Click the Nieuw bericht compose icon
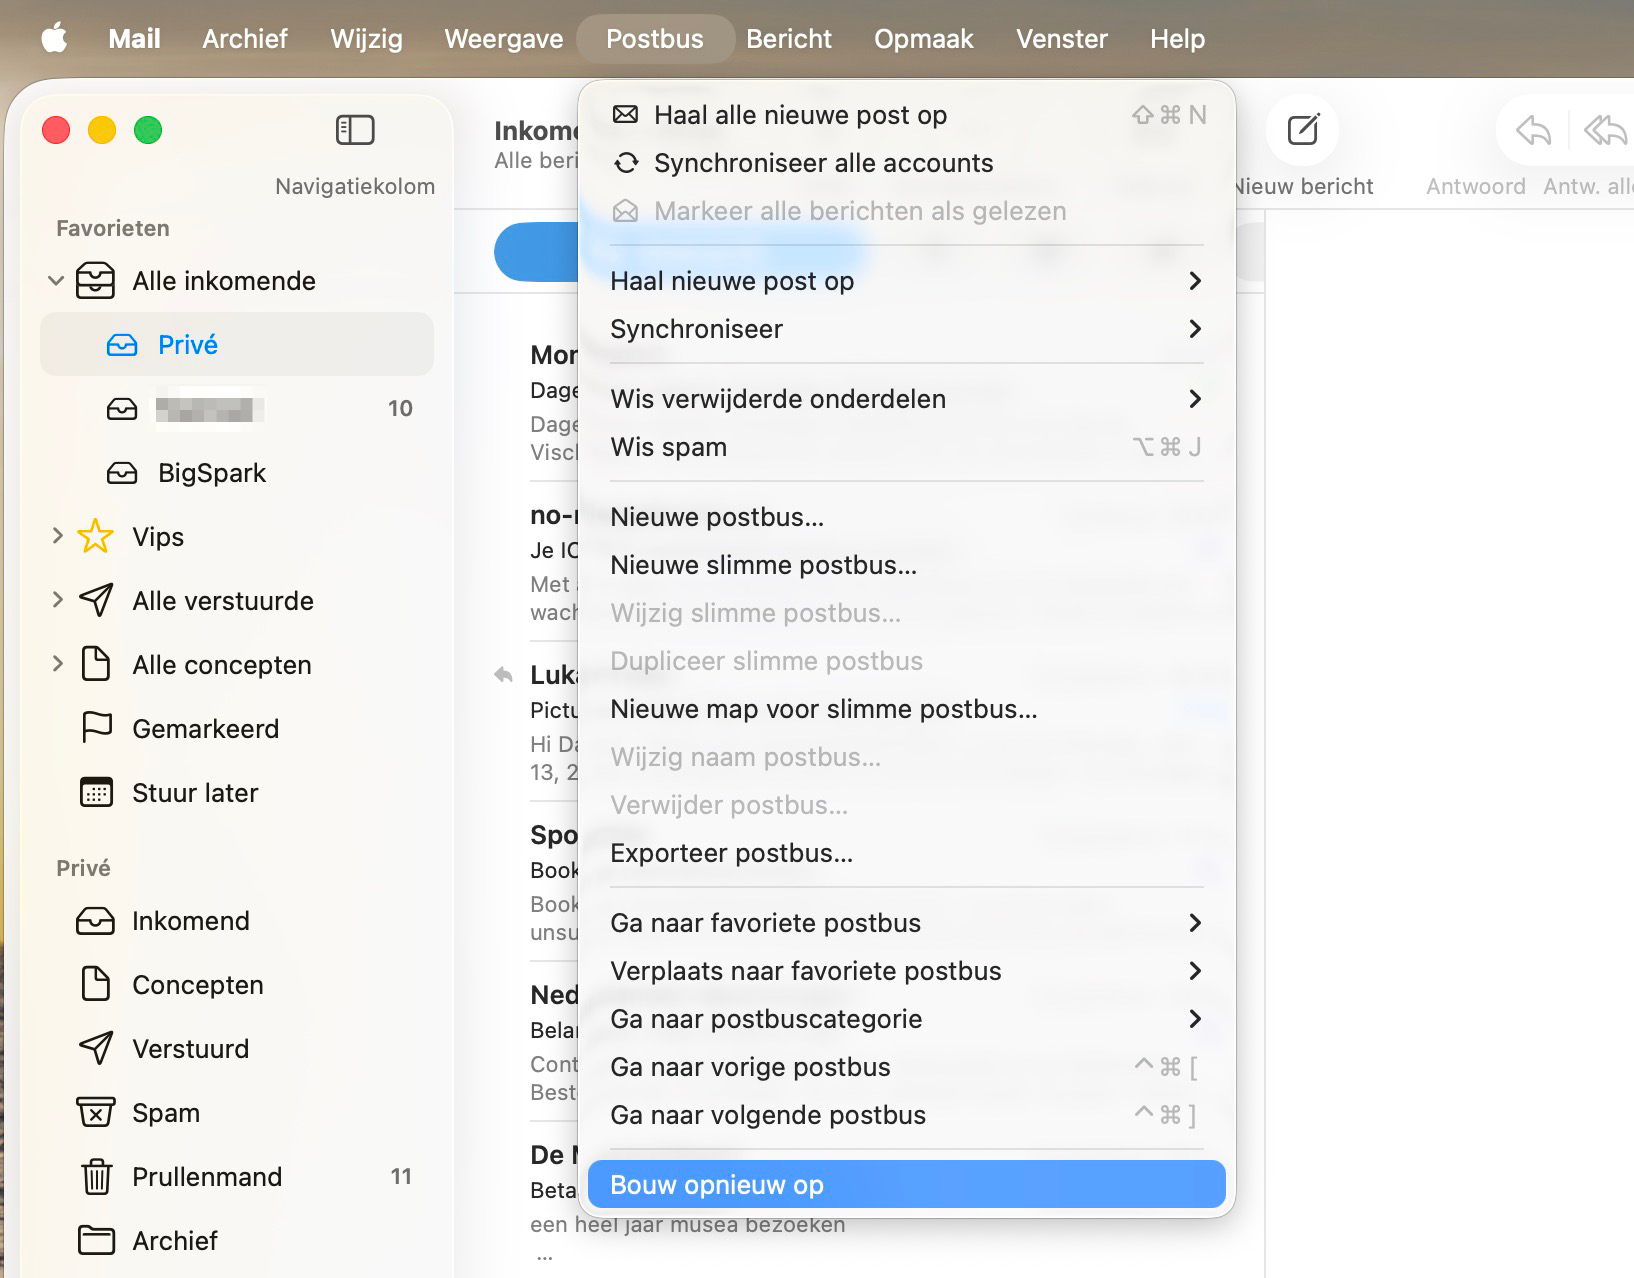Image resolution: width=1634 pixels, height=1278 pixels. click(1303, 130)
